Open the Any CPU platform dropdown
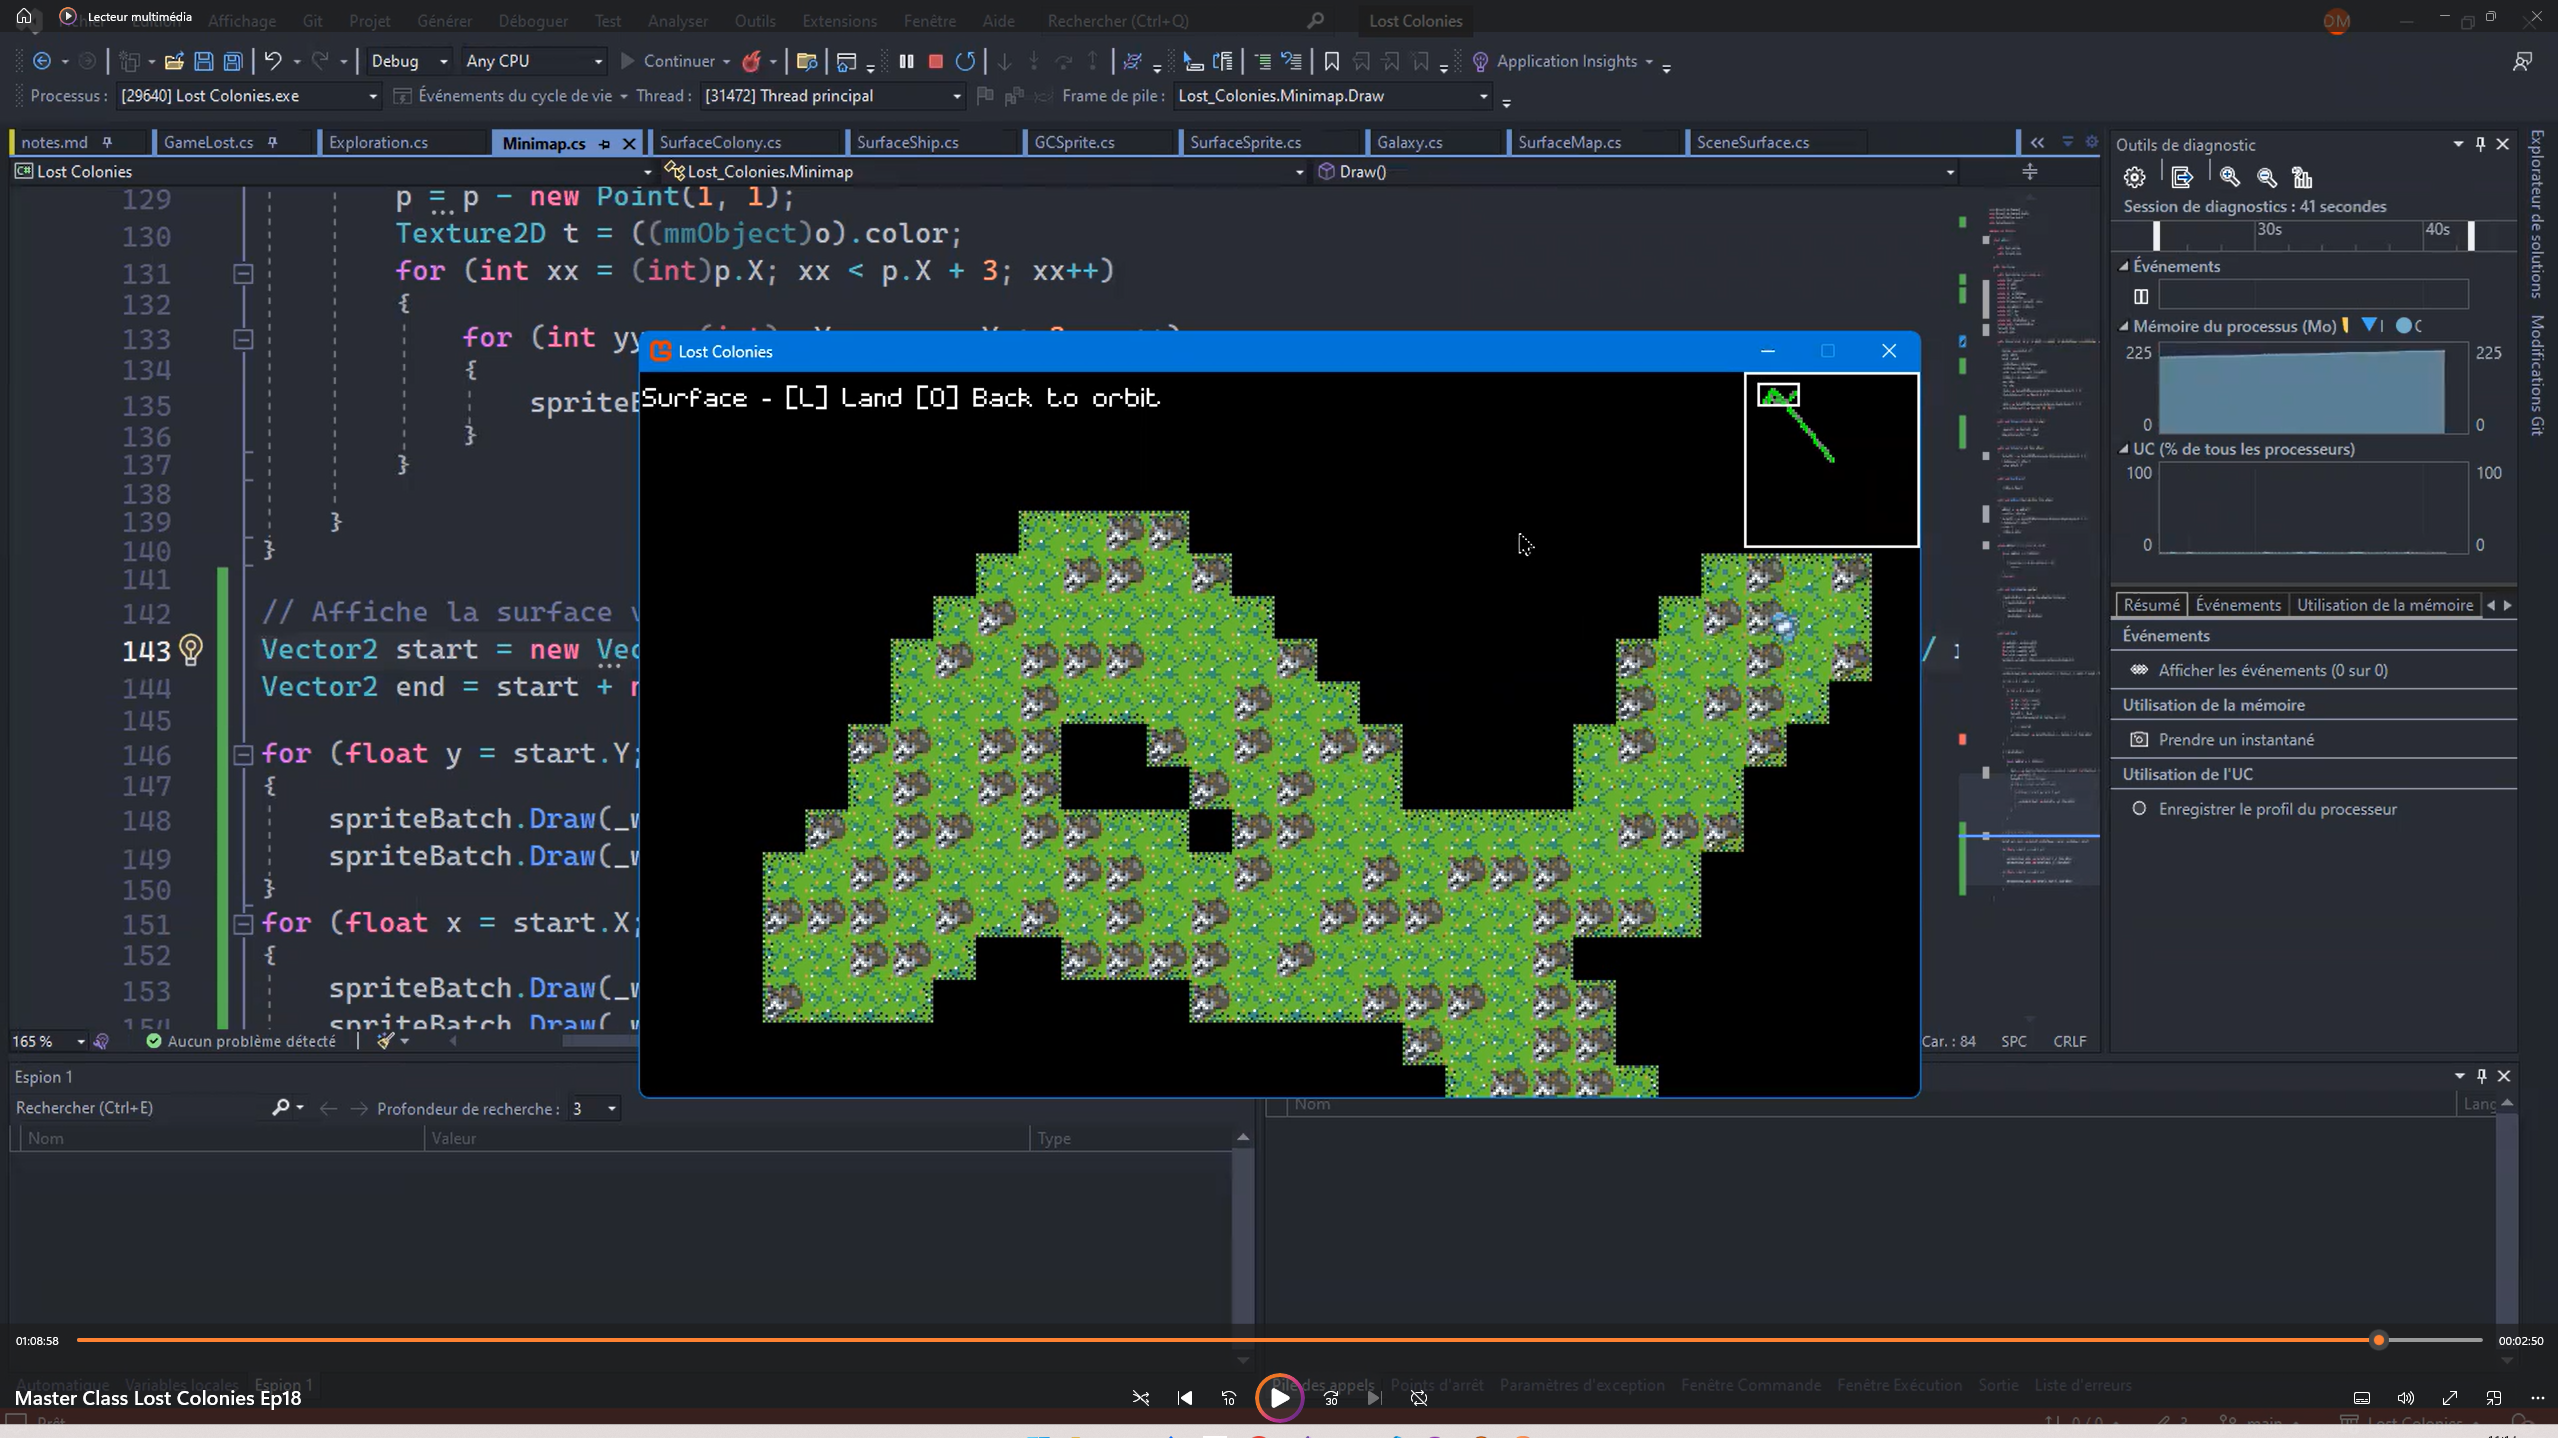Image resolution: width=2558 pixels, height=1438 pixels. [534, 61]
